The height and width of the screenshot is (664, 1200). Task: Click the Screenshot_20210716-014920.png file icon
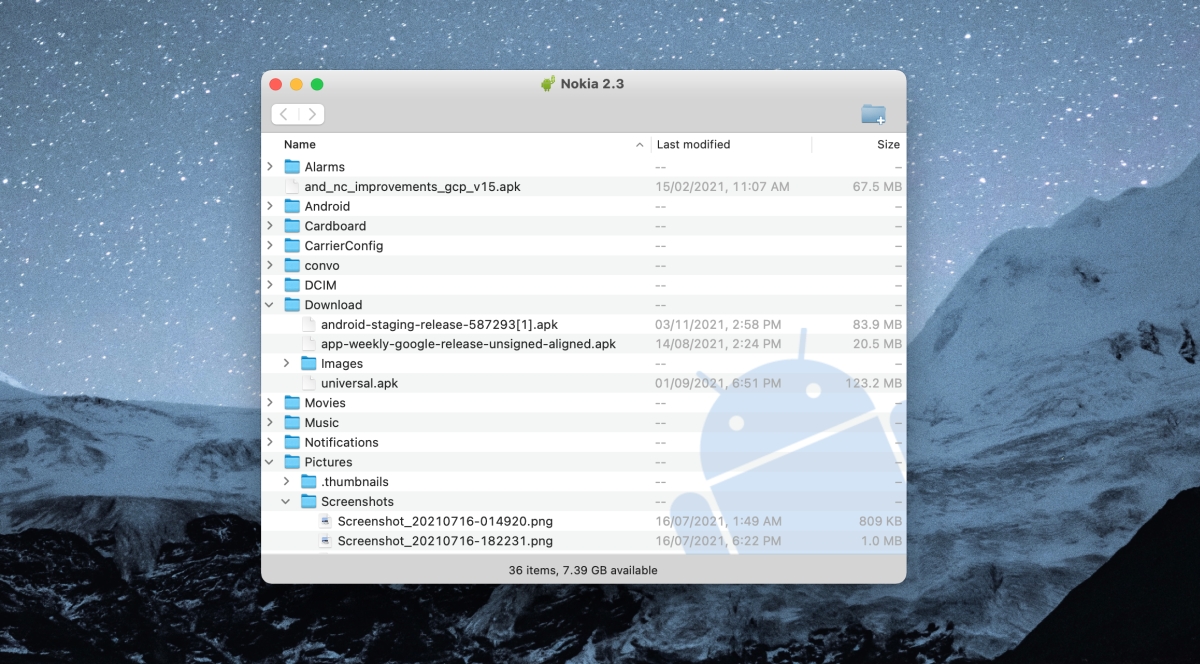pos(324,521)
